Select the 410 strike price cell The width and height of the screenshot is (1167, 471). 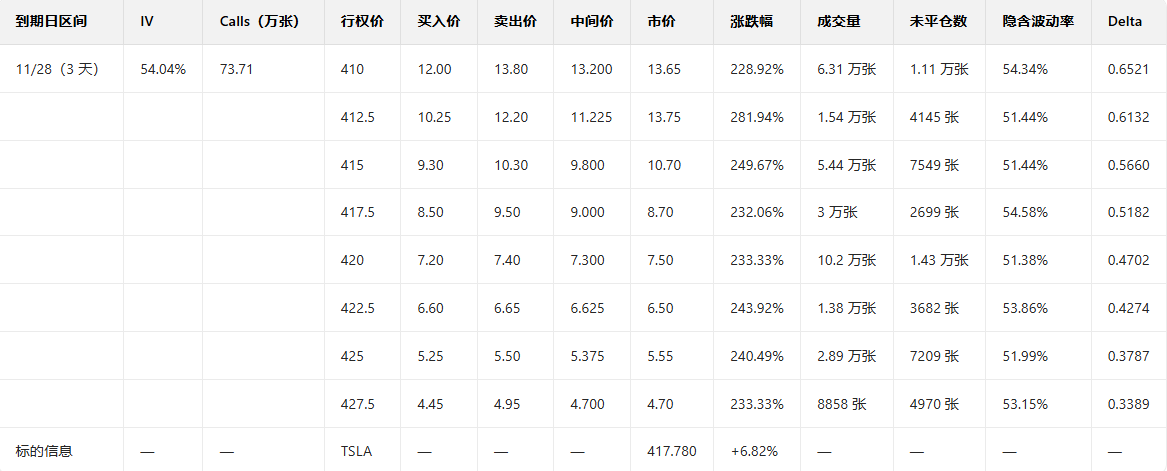(352, 69)
